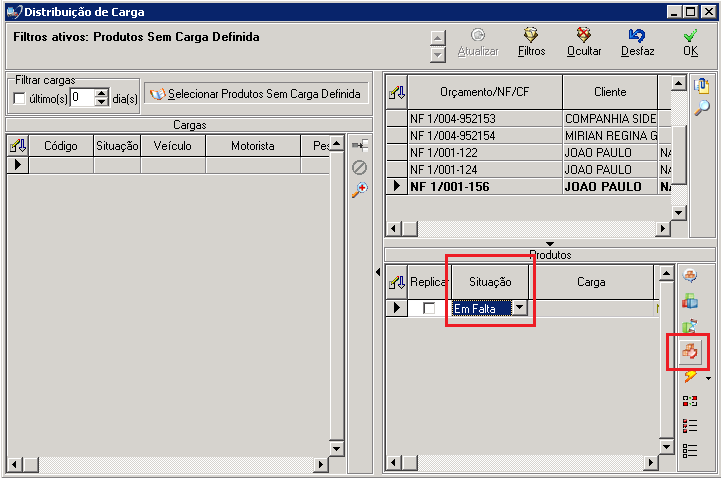The image size is (721, 478).
Task: Click the yellow lightning bolt icon
Action: [690, 376]
